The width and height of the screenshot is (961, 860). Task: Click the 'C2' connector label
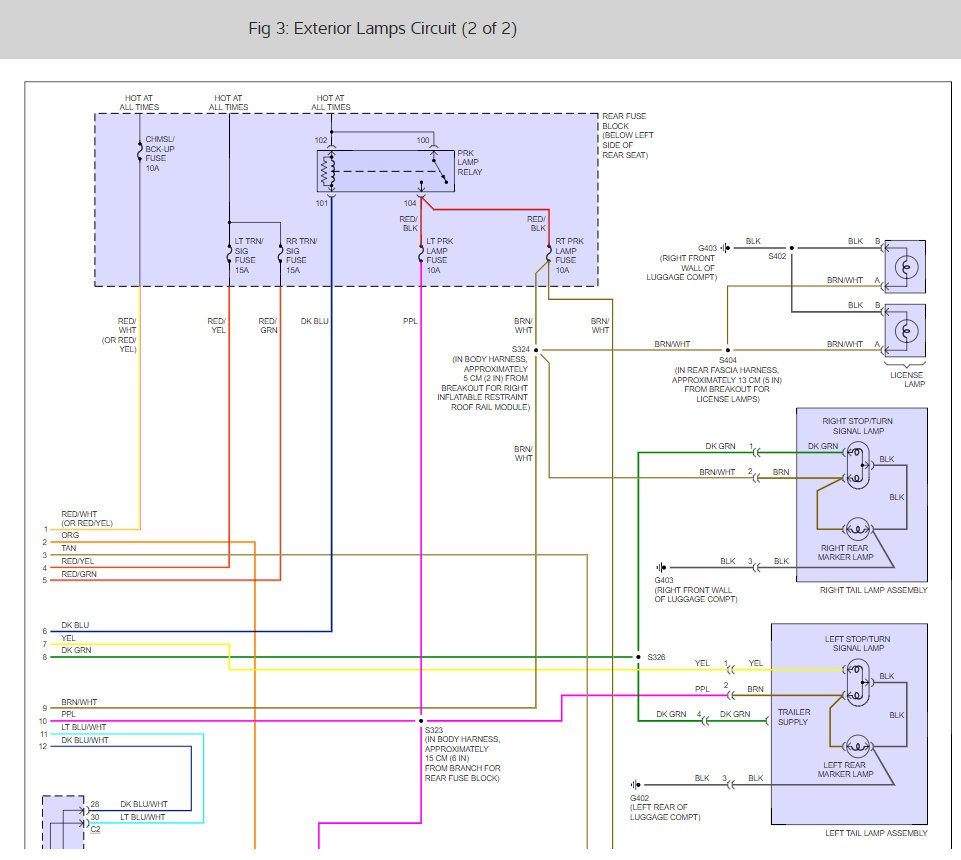click(x=95, y=829)
